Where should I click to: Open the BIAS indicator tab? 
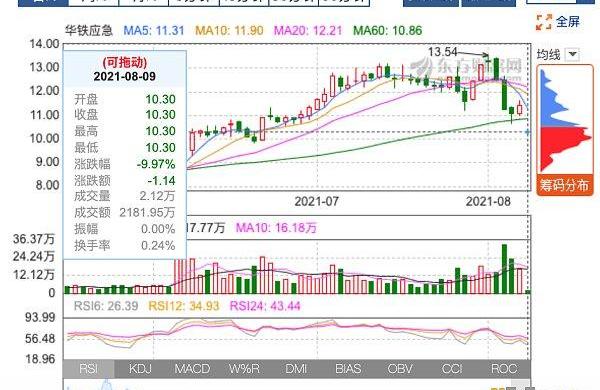click(x=348, y=369)
